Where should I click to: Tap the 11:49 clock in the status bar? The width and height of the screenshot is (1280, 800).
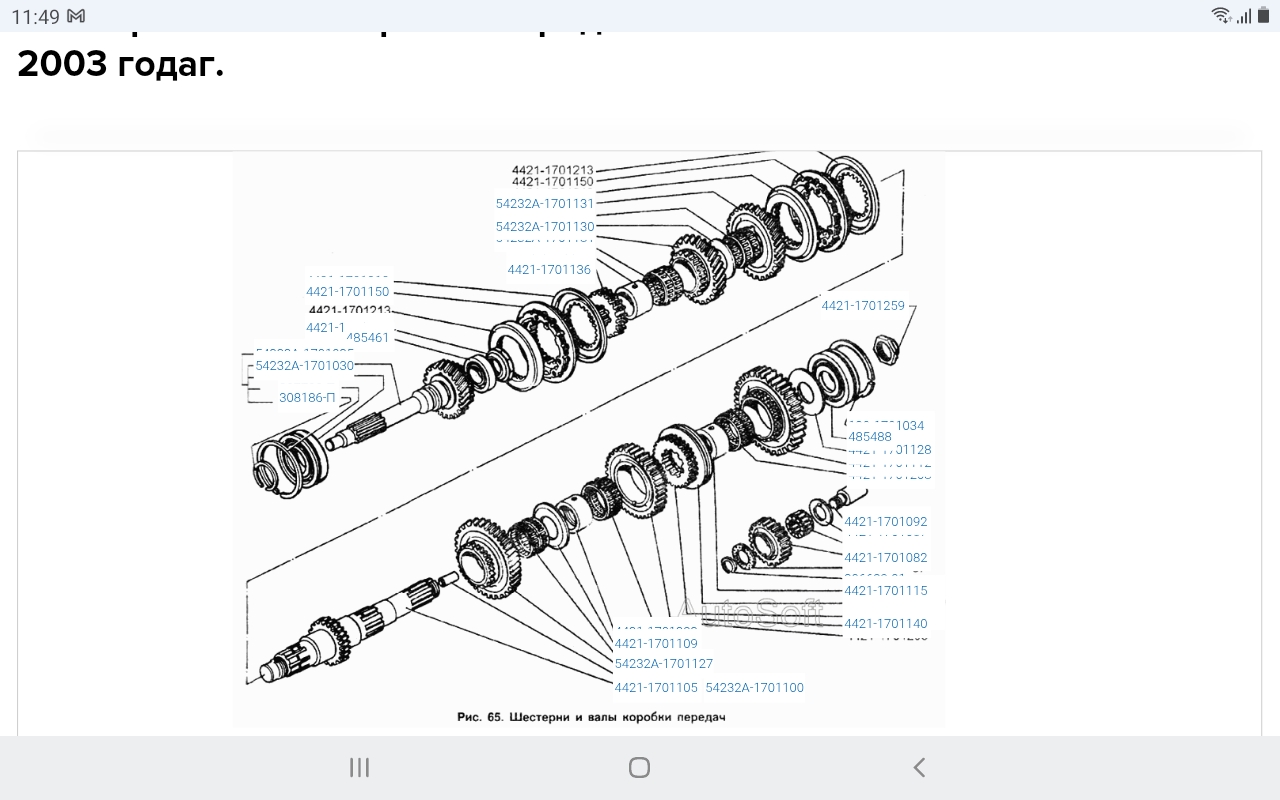point(36,16)
